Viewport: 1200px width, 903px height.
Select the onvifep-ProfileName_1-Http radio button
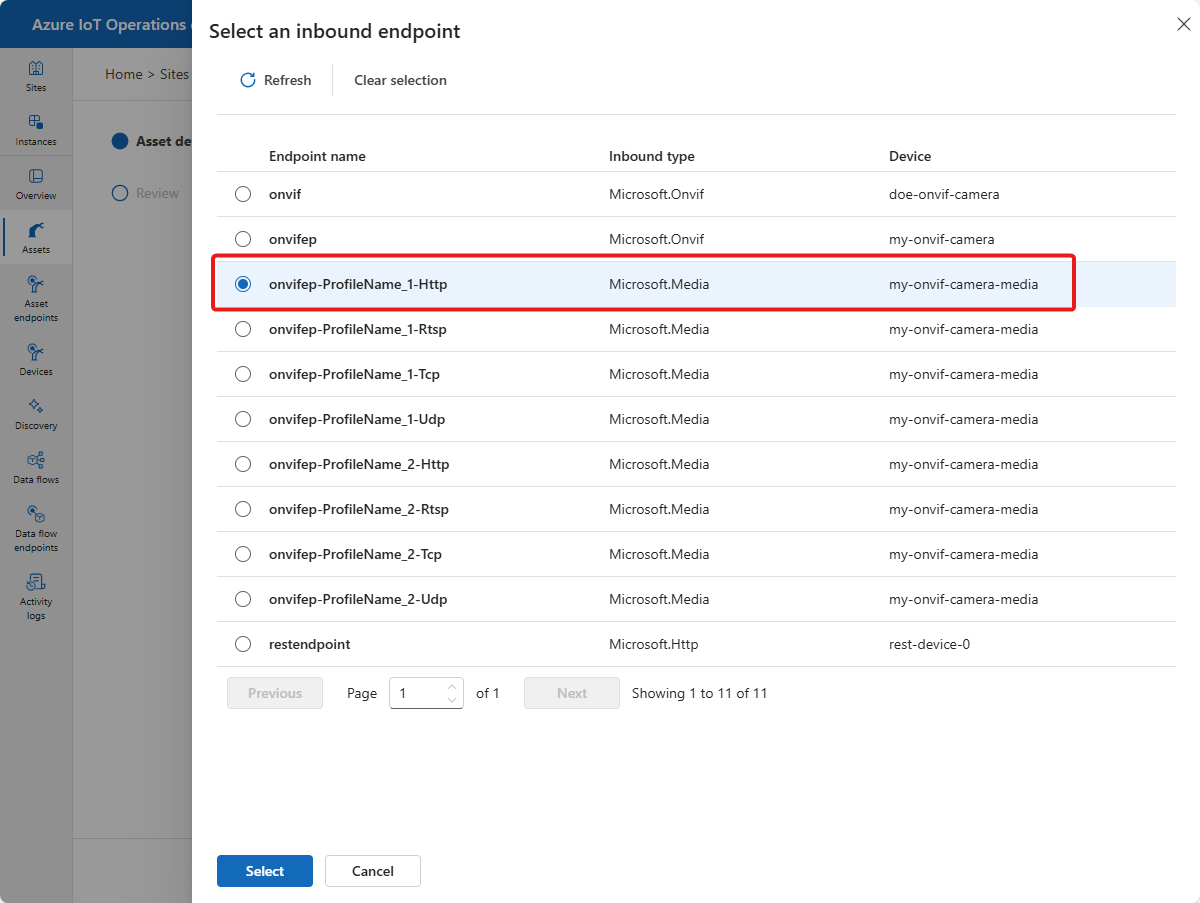click(x=243, y=284)
